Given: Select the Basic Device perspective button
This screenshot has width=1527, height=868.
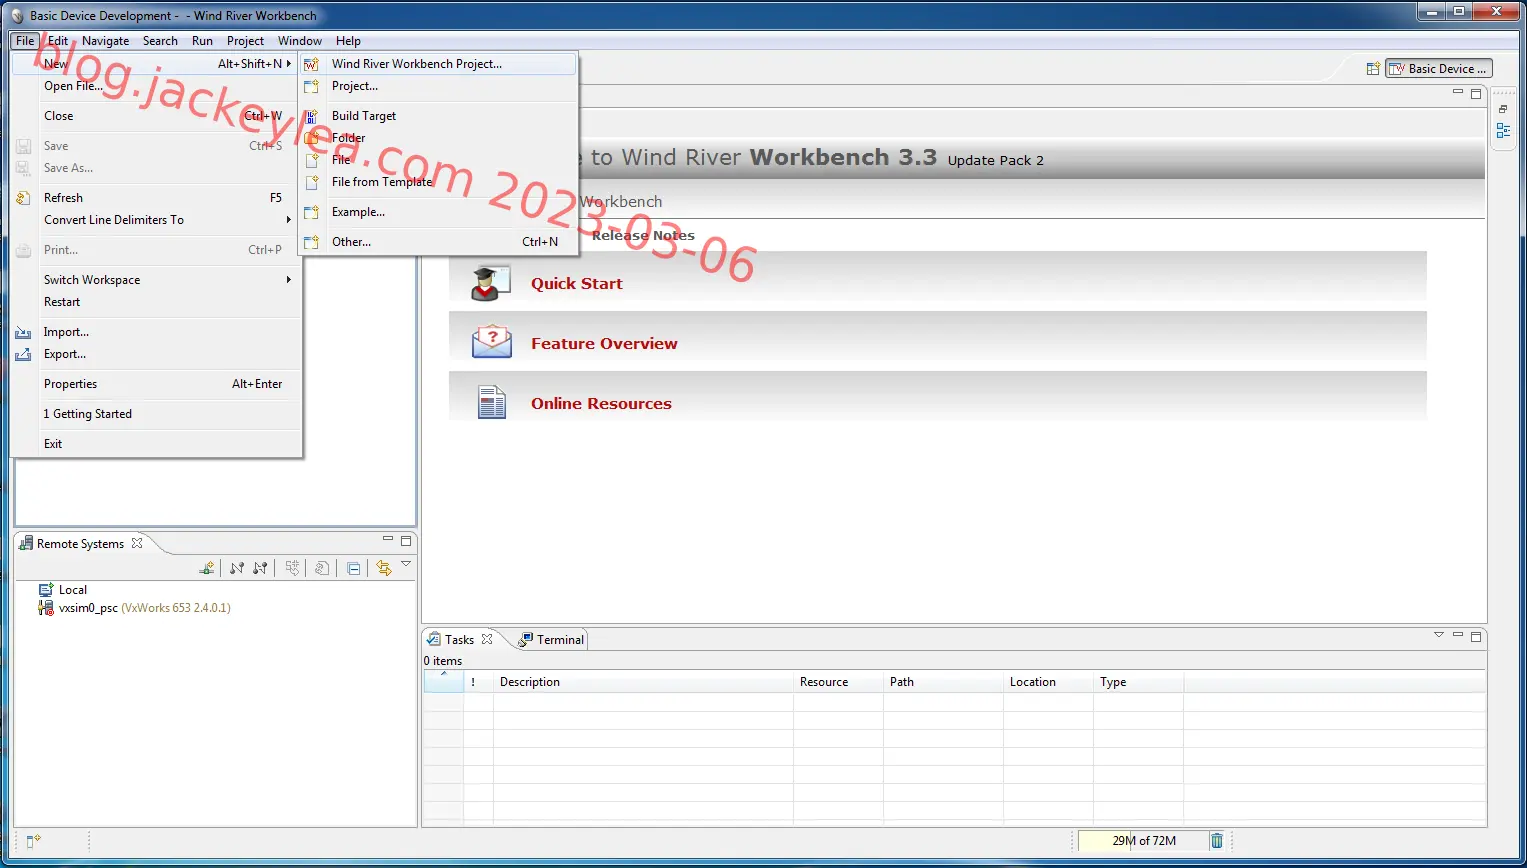Looking at the screenshot, I should pyautogui.click(x=1439, y=69).
